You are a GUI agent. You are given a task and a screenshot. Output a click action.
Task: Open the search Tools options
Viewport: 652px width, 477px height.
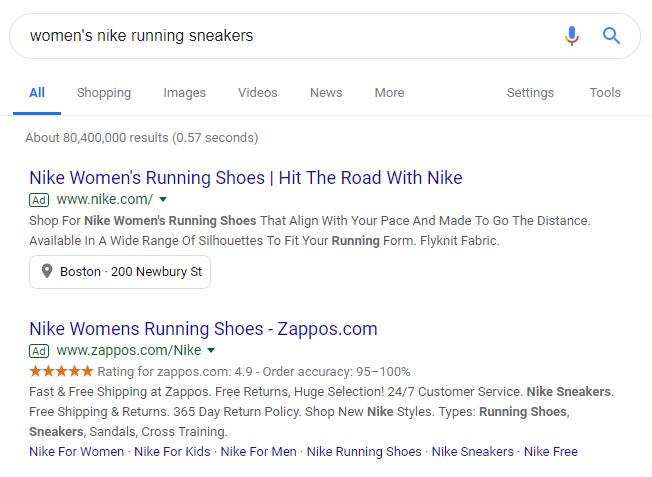tap(605, 93)
